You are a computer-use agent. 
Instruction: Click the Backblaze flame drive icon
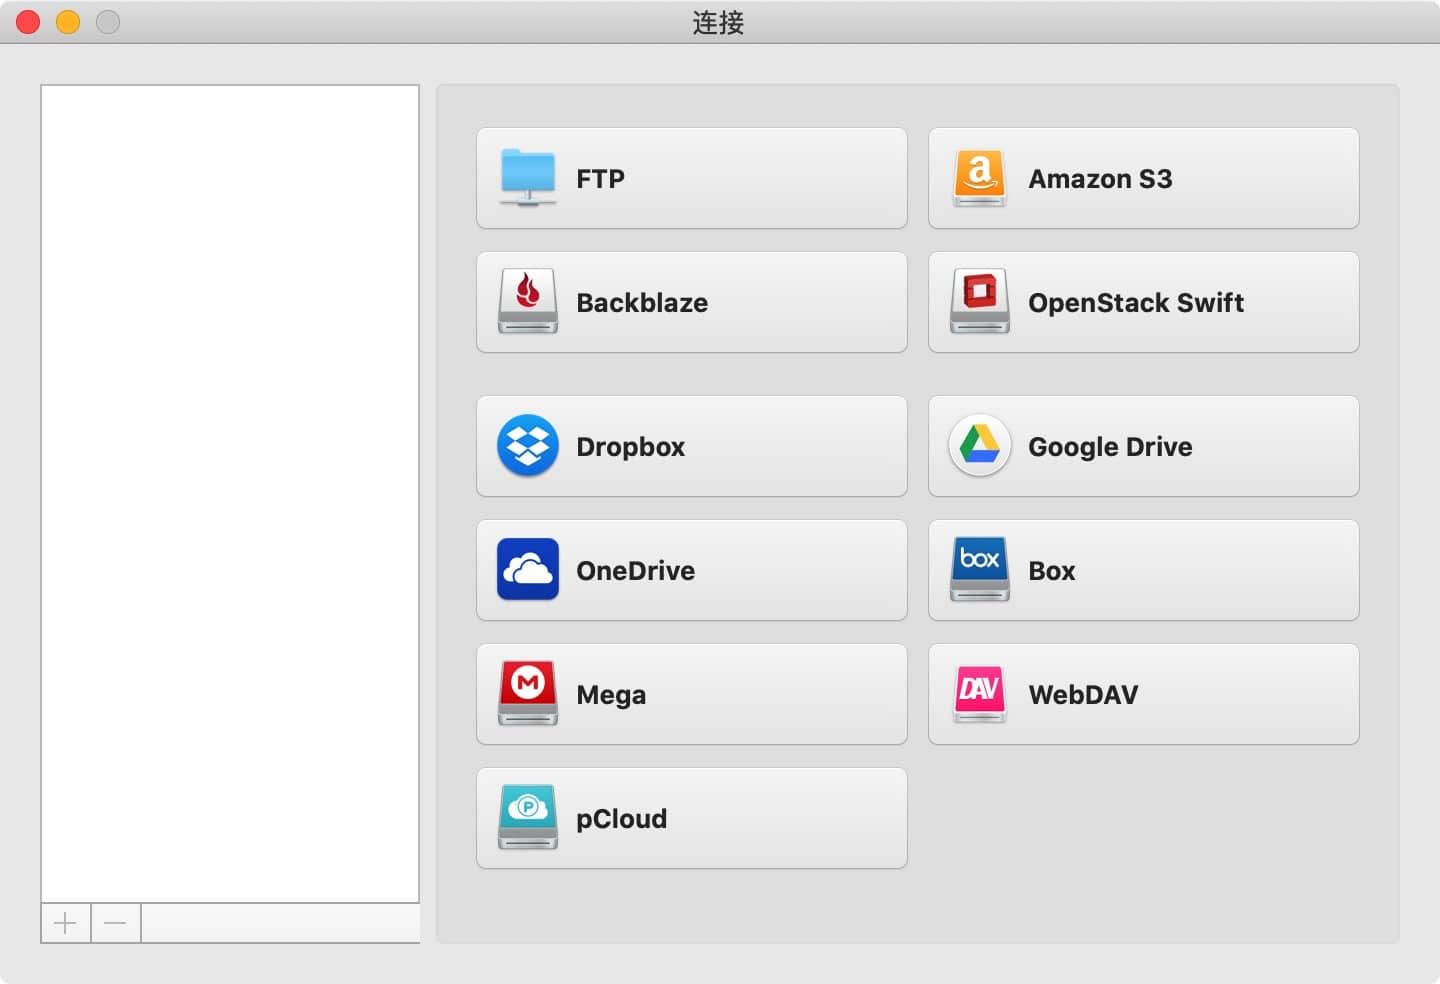point(528,302)
